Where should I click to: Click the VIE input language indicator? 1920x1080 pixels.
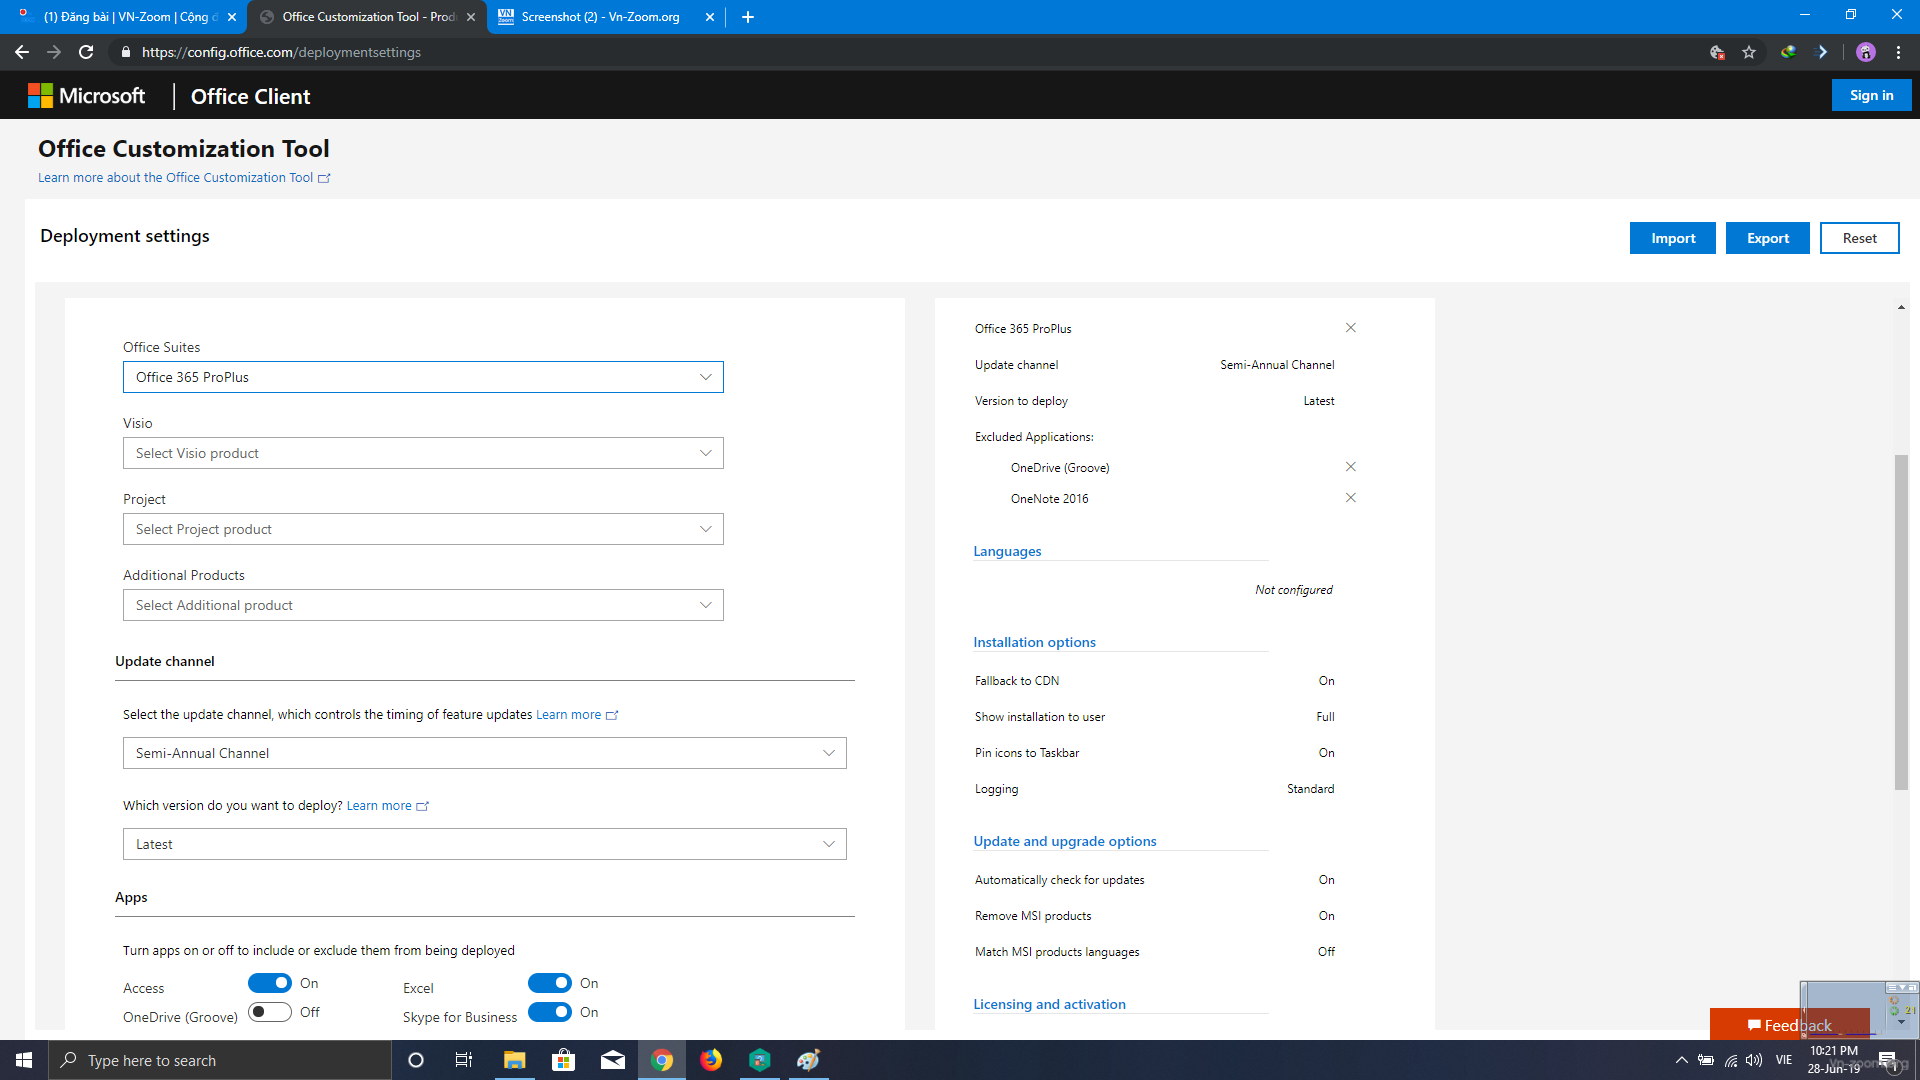click(x=1784, y=1060)
